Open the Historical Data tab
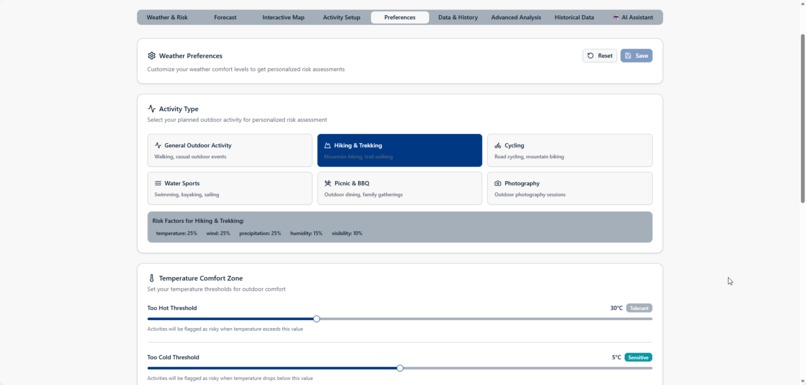806x385 pixels. (x=574, y=17)
